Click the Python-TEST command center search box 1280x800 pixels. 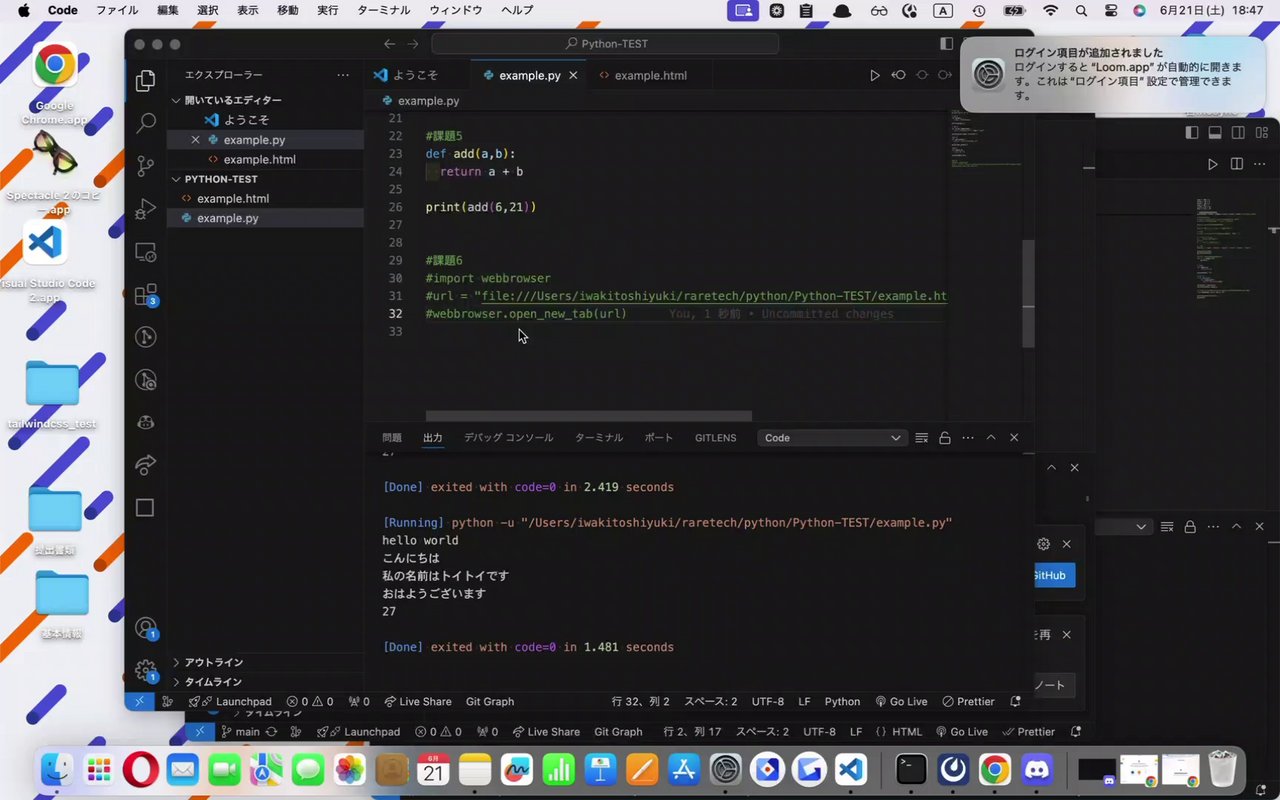pos(605,44)
